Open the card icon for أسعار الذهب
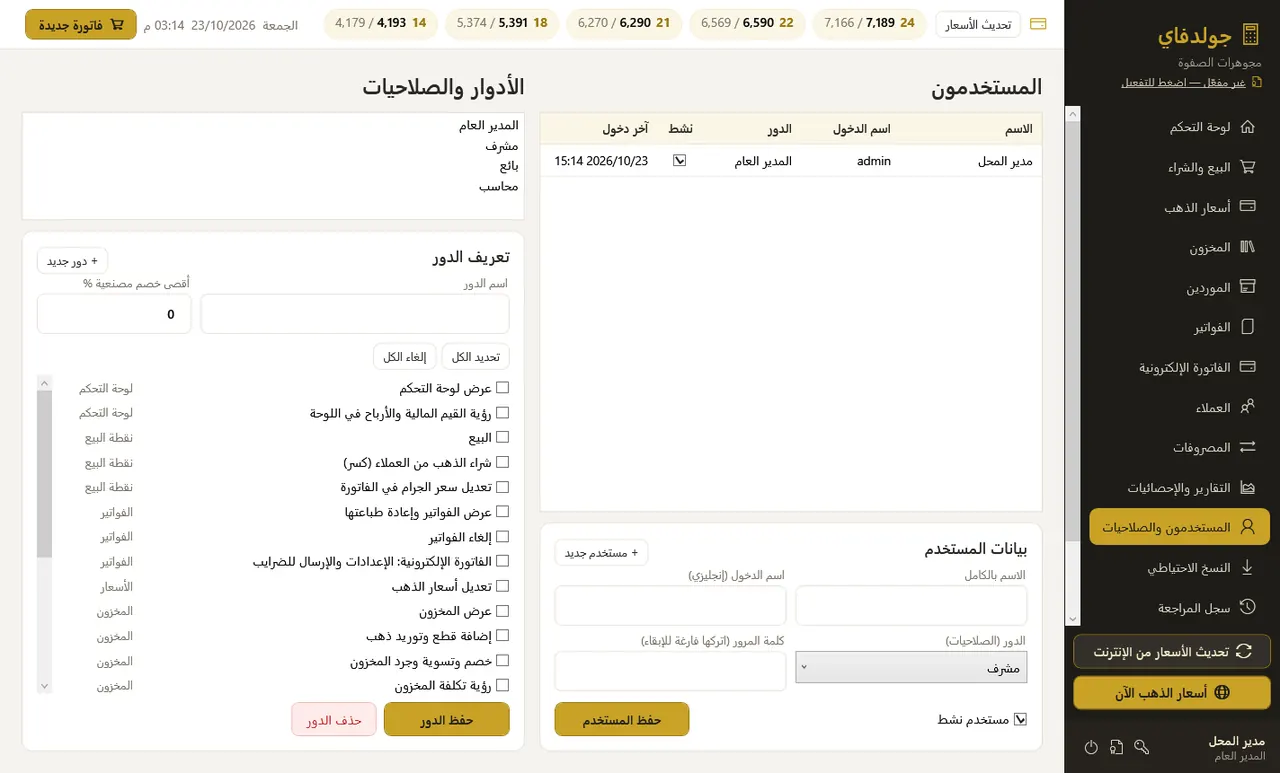 click(x=1247, y=207)
